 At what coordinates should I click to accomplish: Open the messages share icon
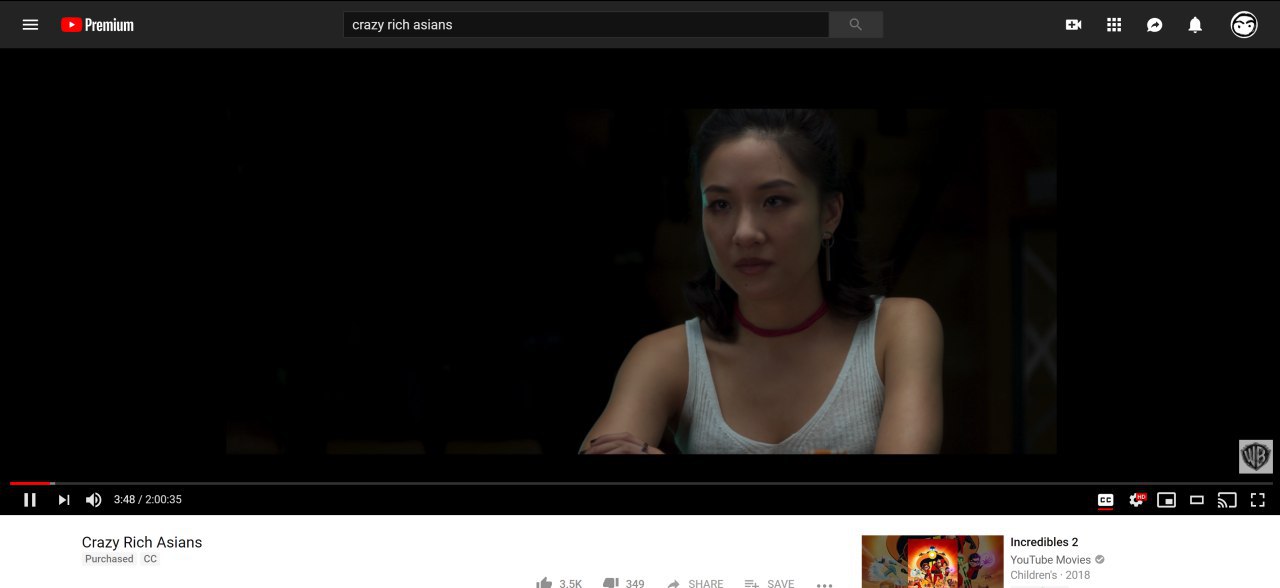pos(1154,25)
